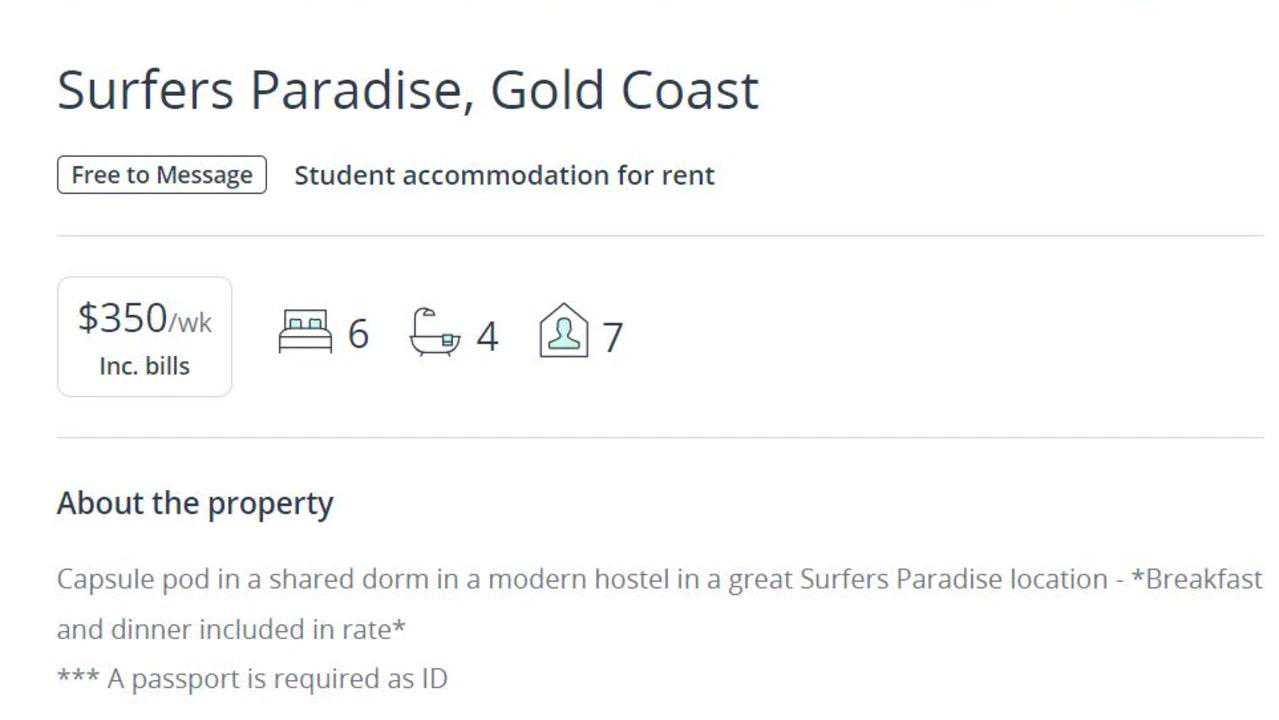Click the bathtub icon for bathrooms
Viewport: 1279px width, 720px height.
tap(436, 332)
